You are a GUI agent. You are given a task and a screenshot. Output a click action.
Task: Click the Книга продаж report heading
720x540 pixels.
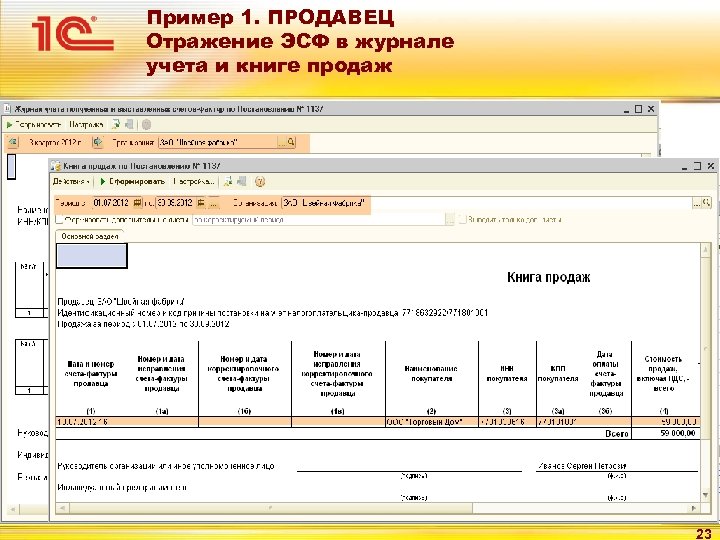[x=549, y=277]
